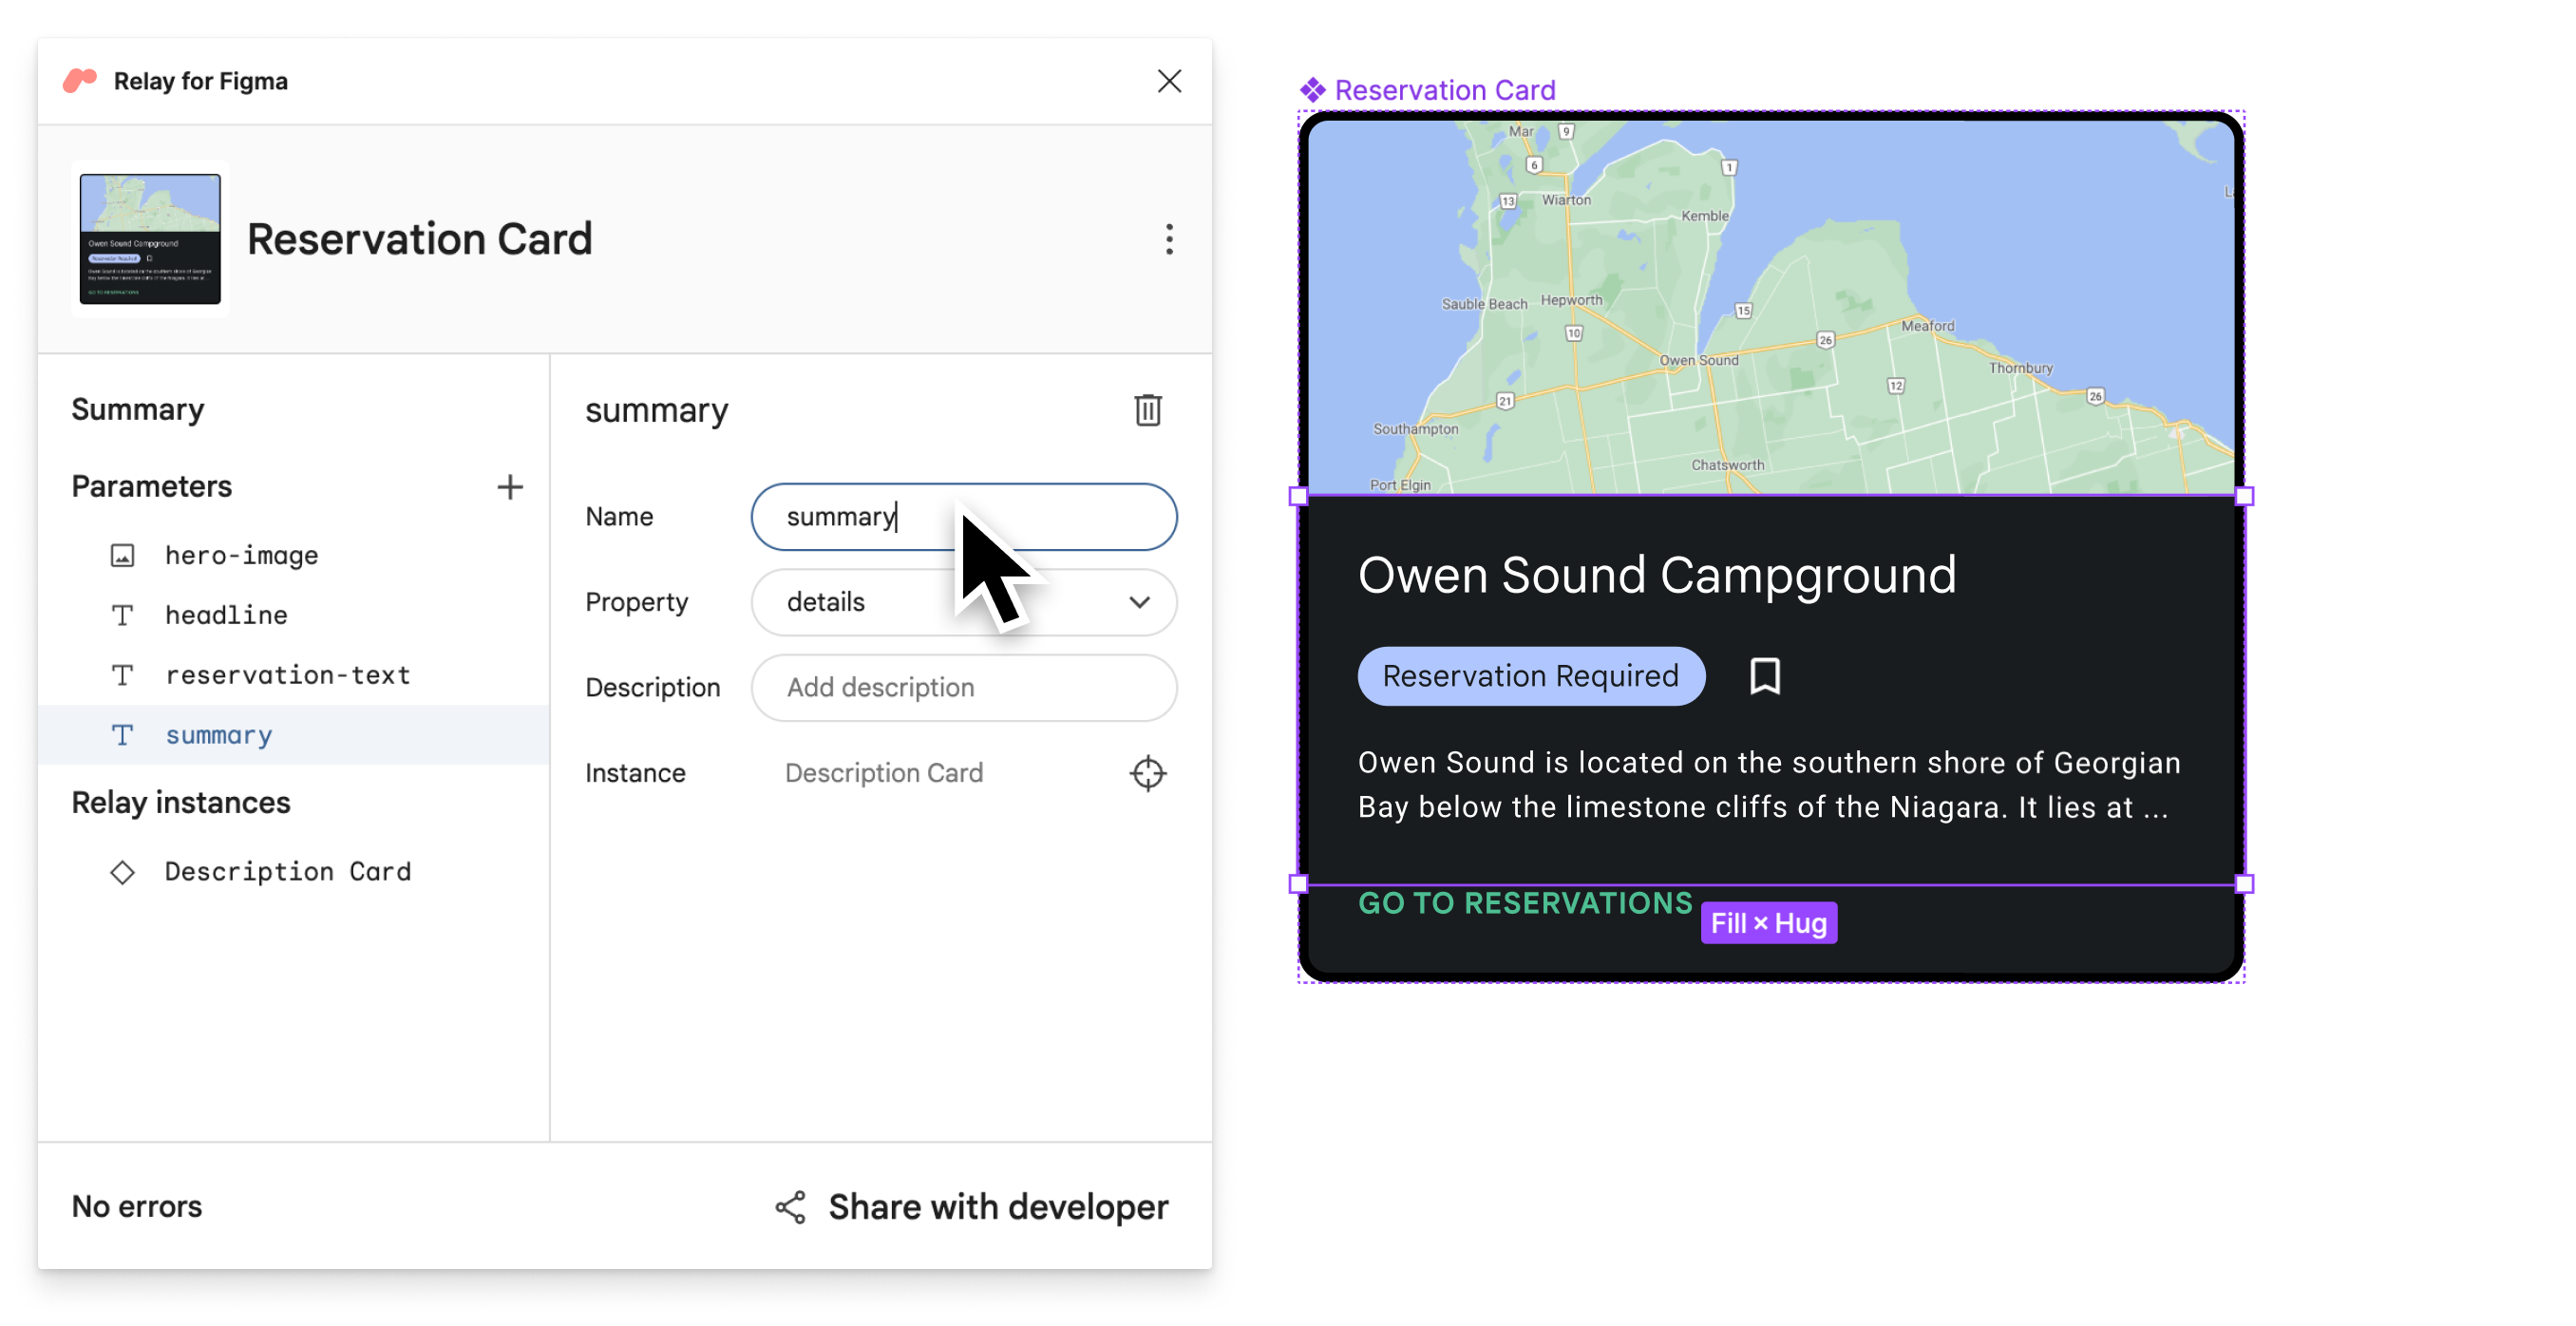Viewport: 2576px width, 1326px height.
Task: Click the delete/trash icon for summary
Action: tap(1147, 409)
